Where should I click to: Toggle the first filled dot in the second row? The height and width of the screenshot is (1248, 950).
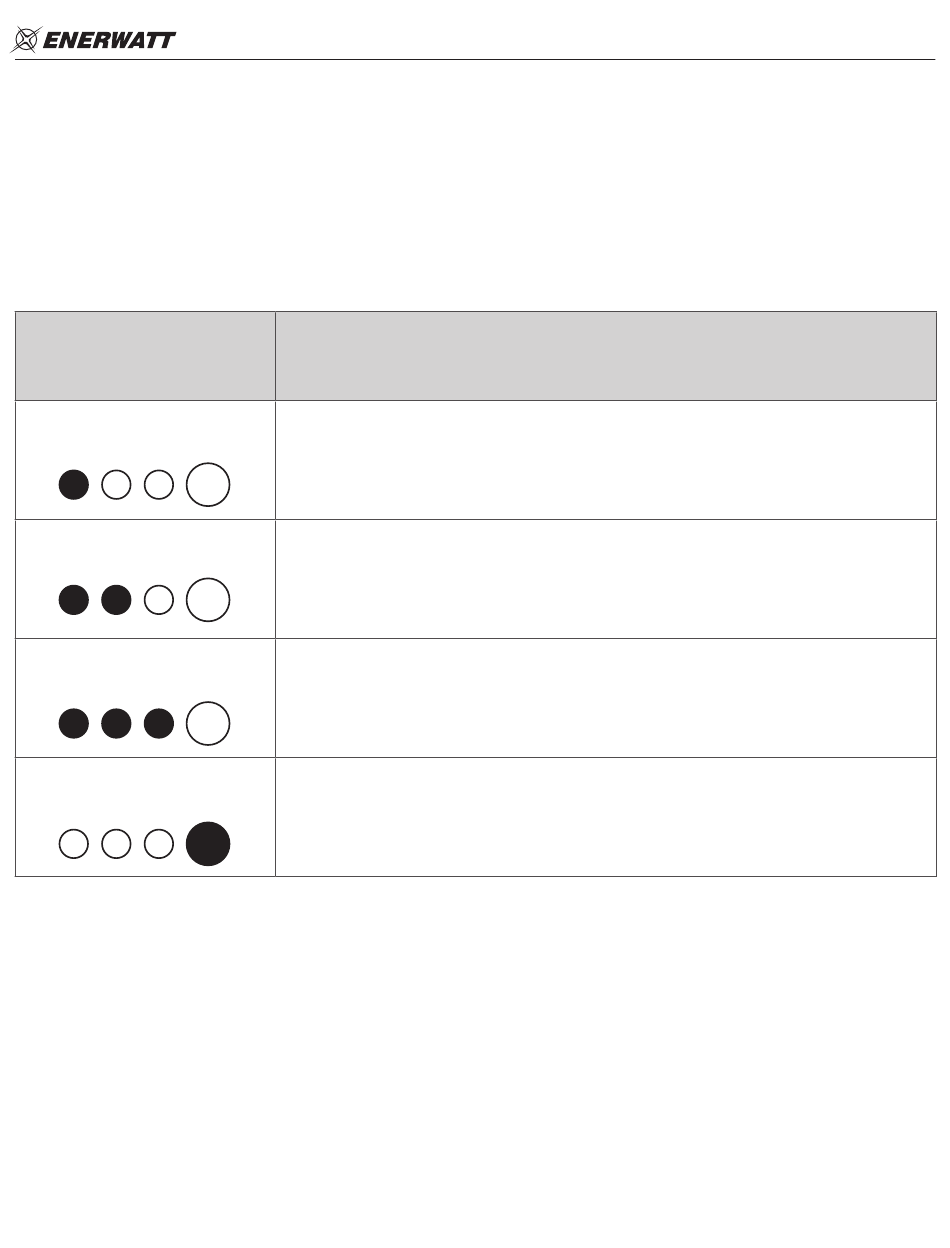74,600
